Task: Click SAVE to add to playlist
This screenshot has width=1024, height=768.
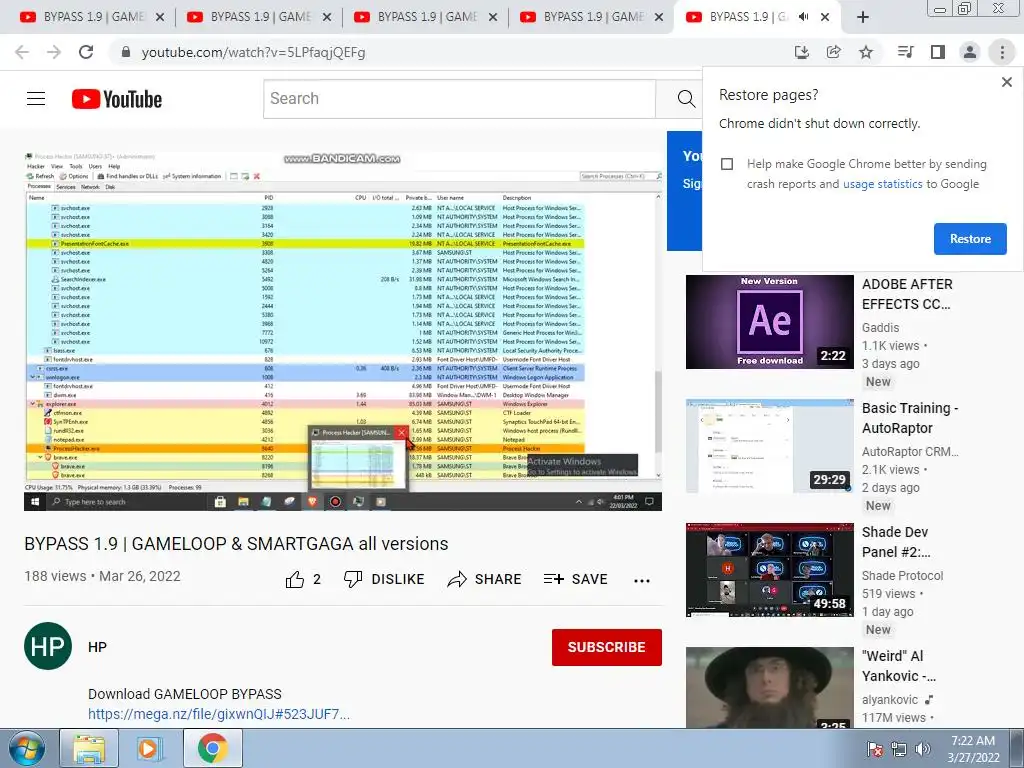Action: (x=575, y=579)
